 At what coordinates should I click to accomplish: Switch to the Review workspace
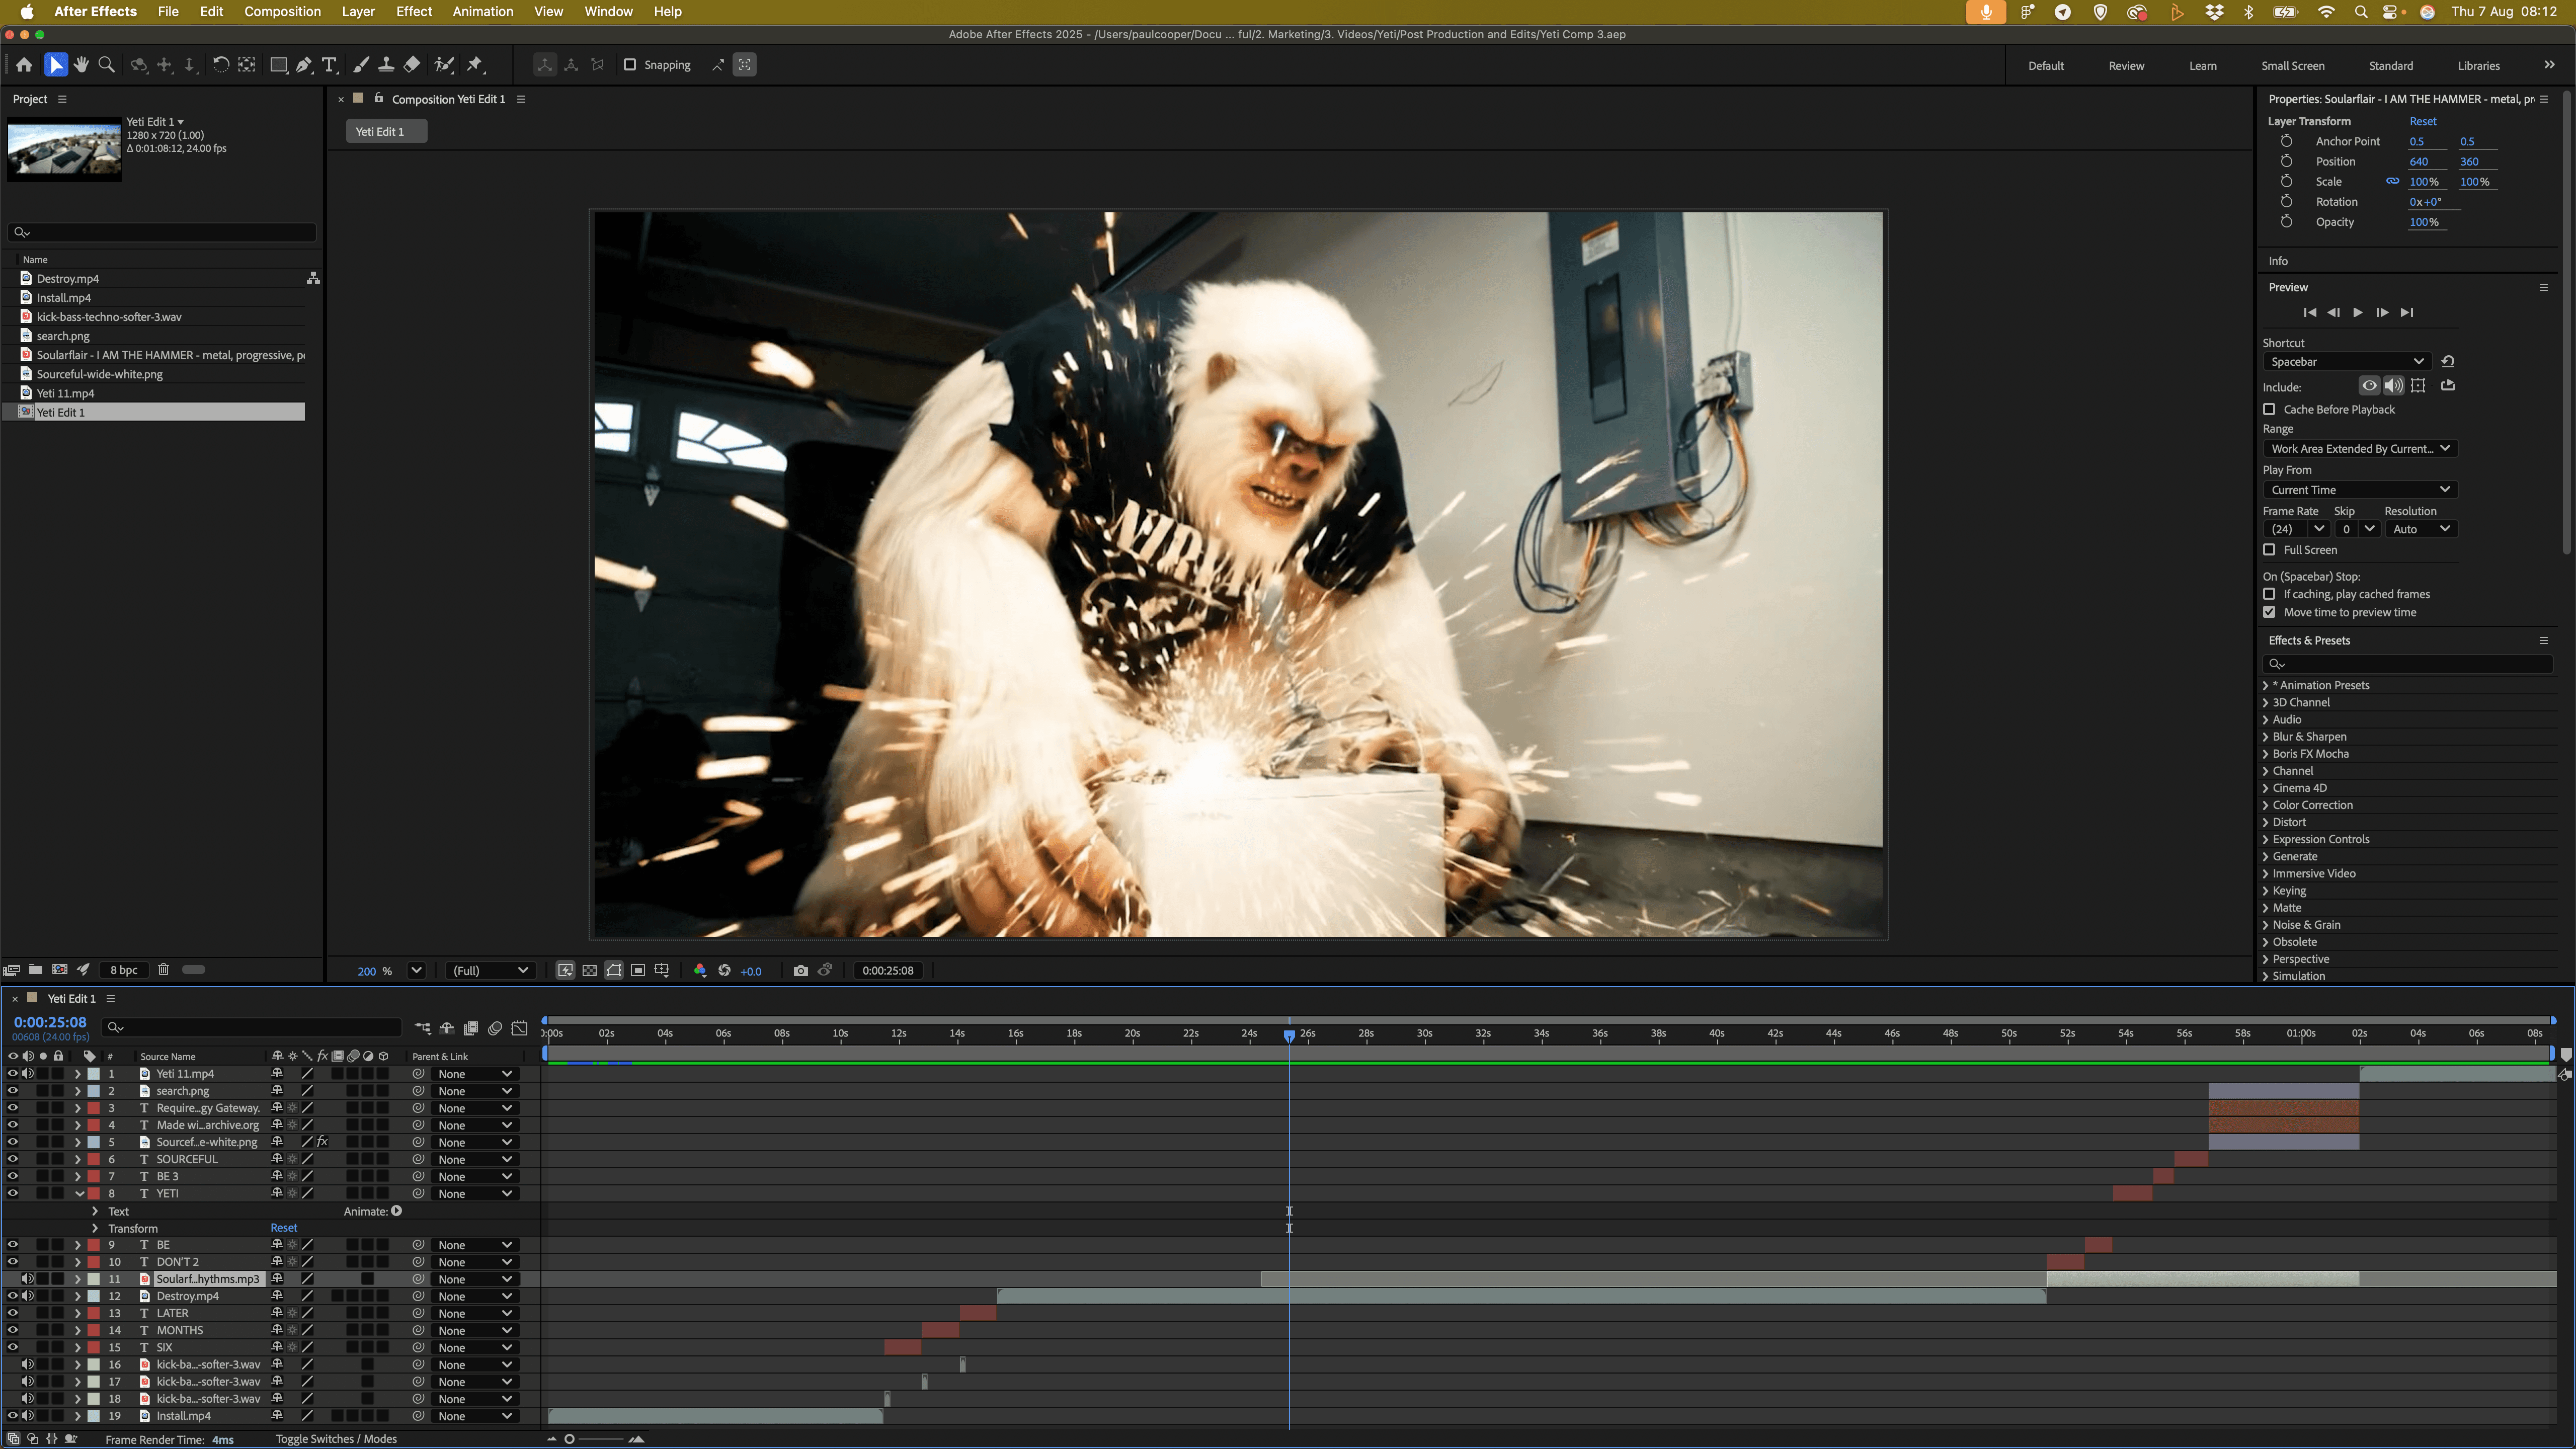2126,66
